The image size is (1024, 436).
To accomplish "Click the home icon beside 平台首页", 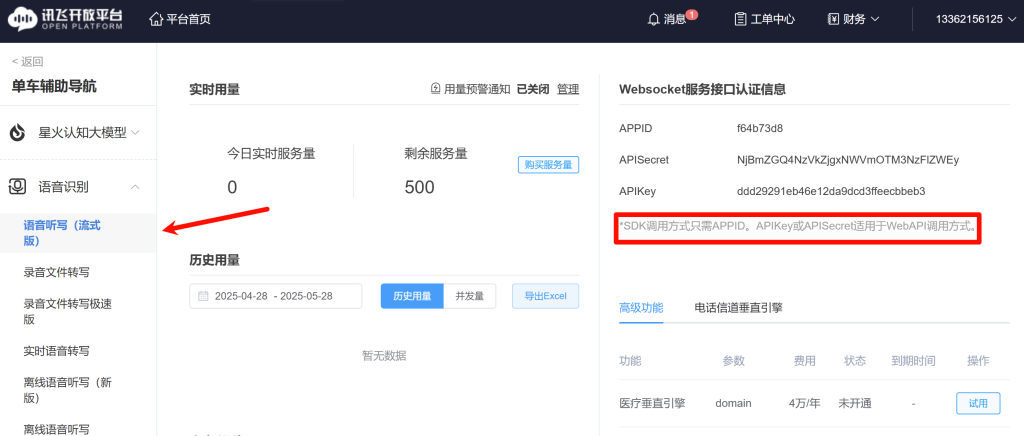I will 156,19.
